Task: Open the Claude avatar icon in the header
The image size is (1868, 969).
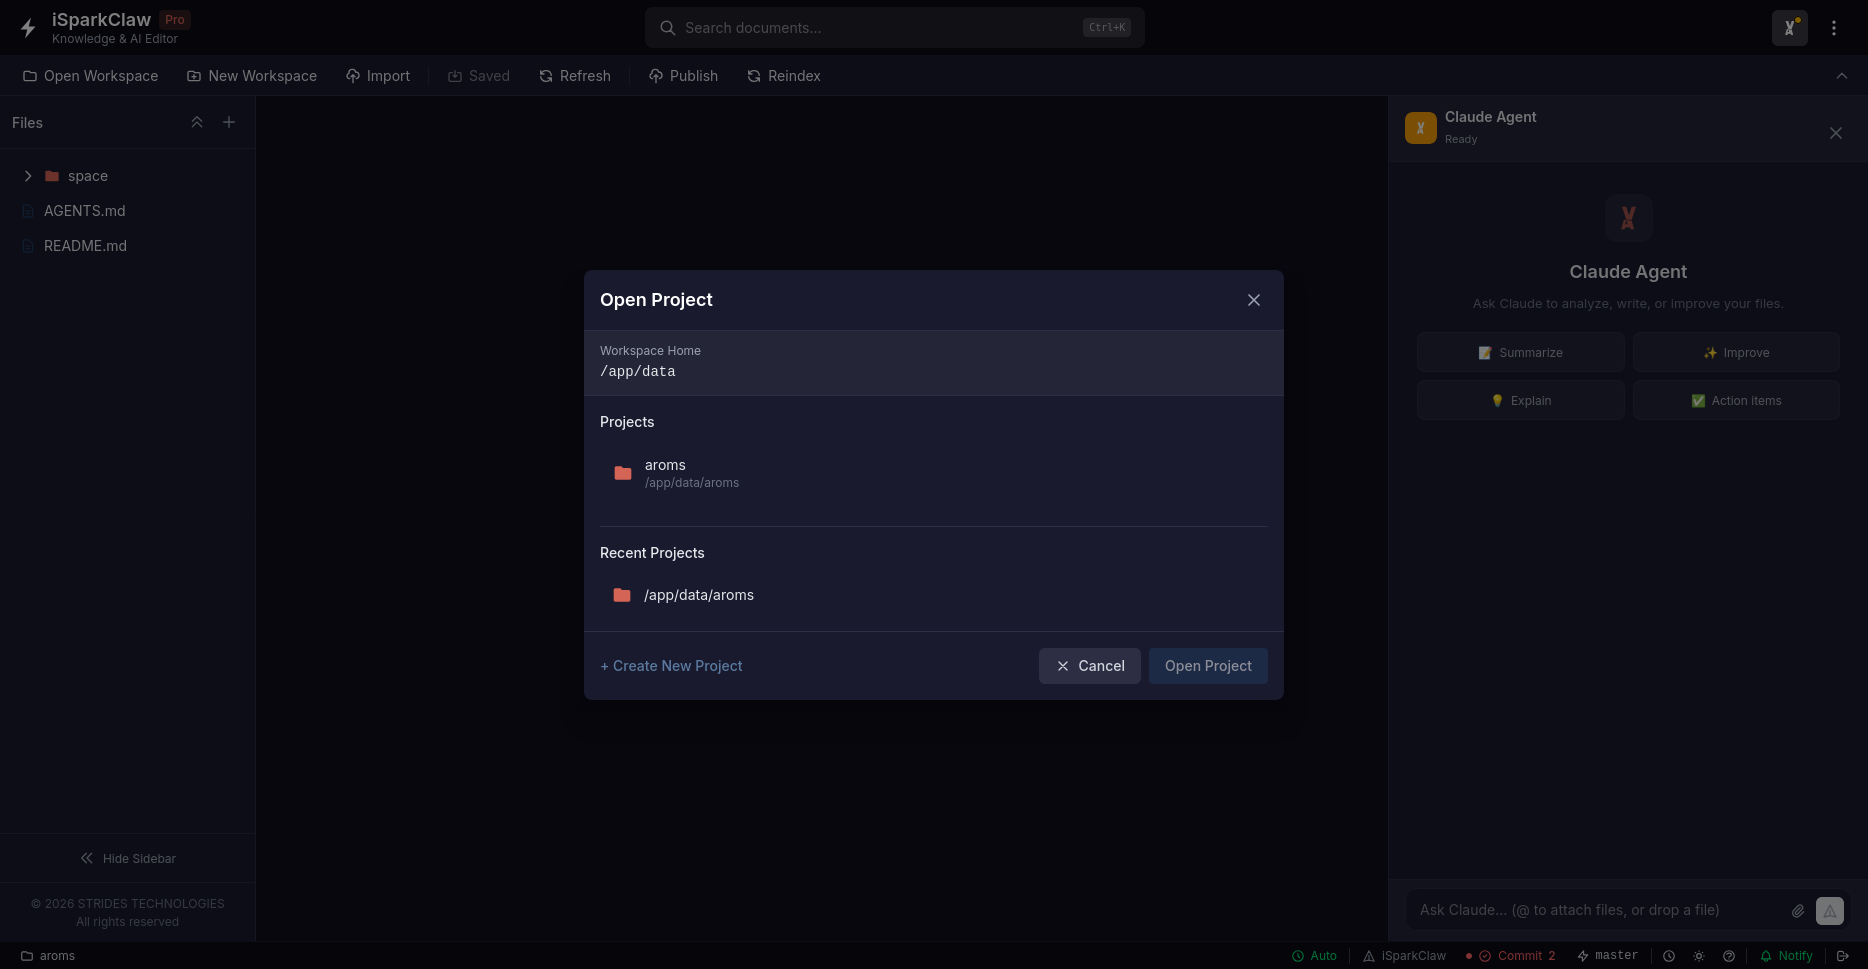Action: 1790,28
